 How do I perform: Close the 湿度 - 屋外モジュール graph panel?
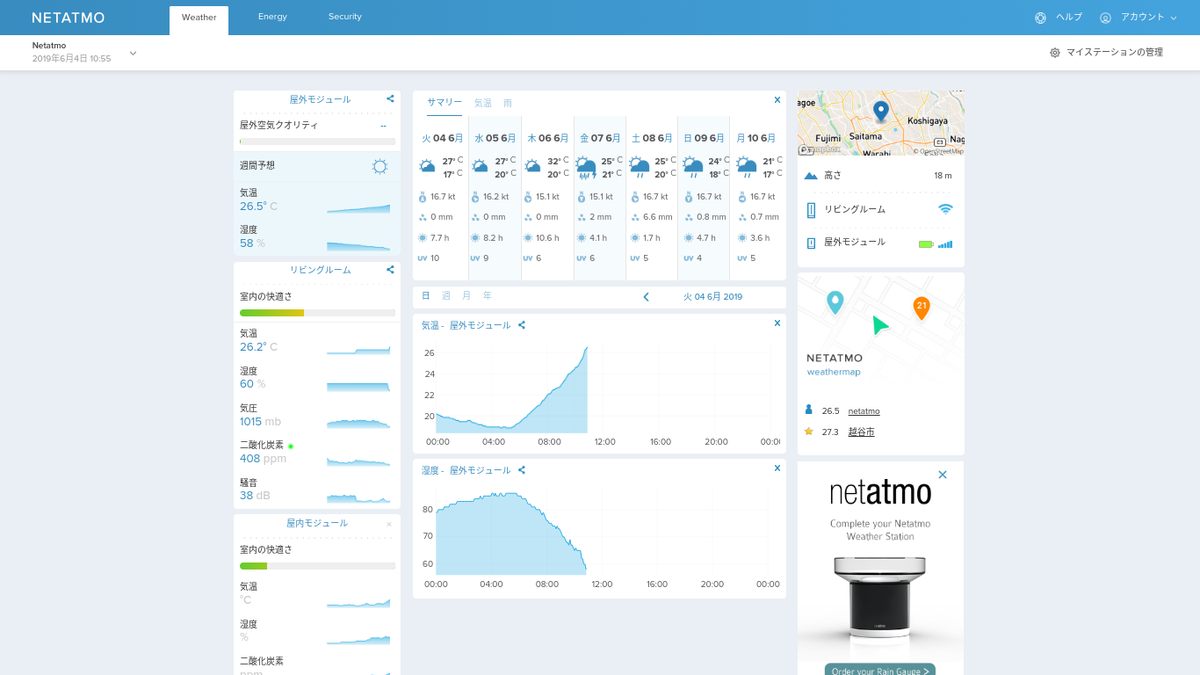777,468
